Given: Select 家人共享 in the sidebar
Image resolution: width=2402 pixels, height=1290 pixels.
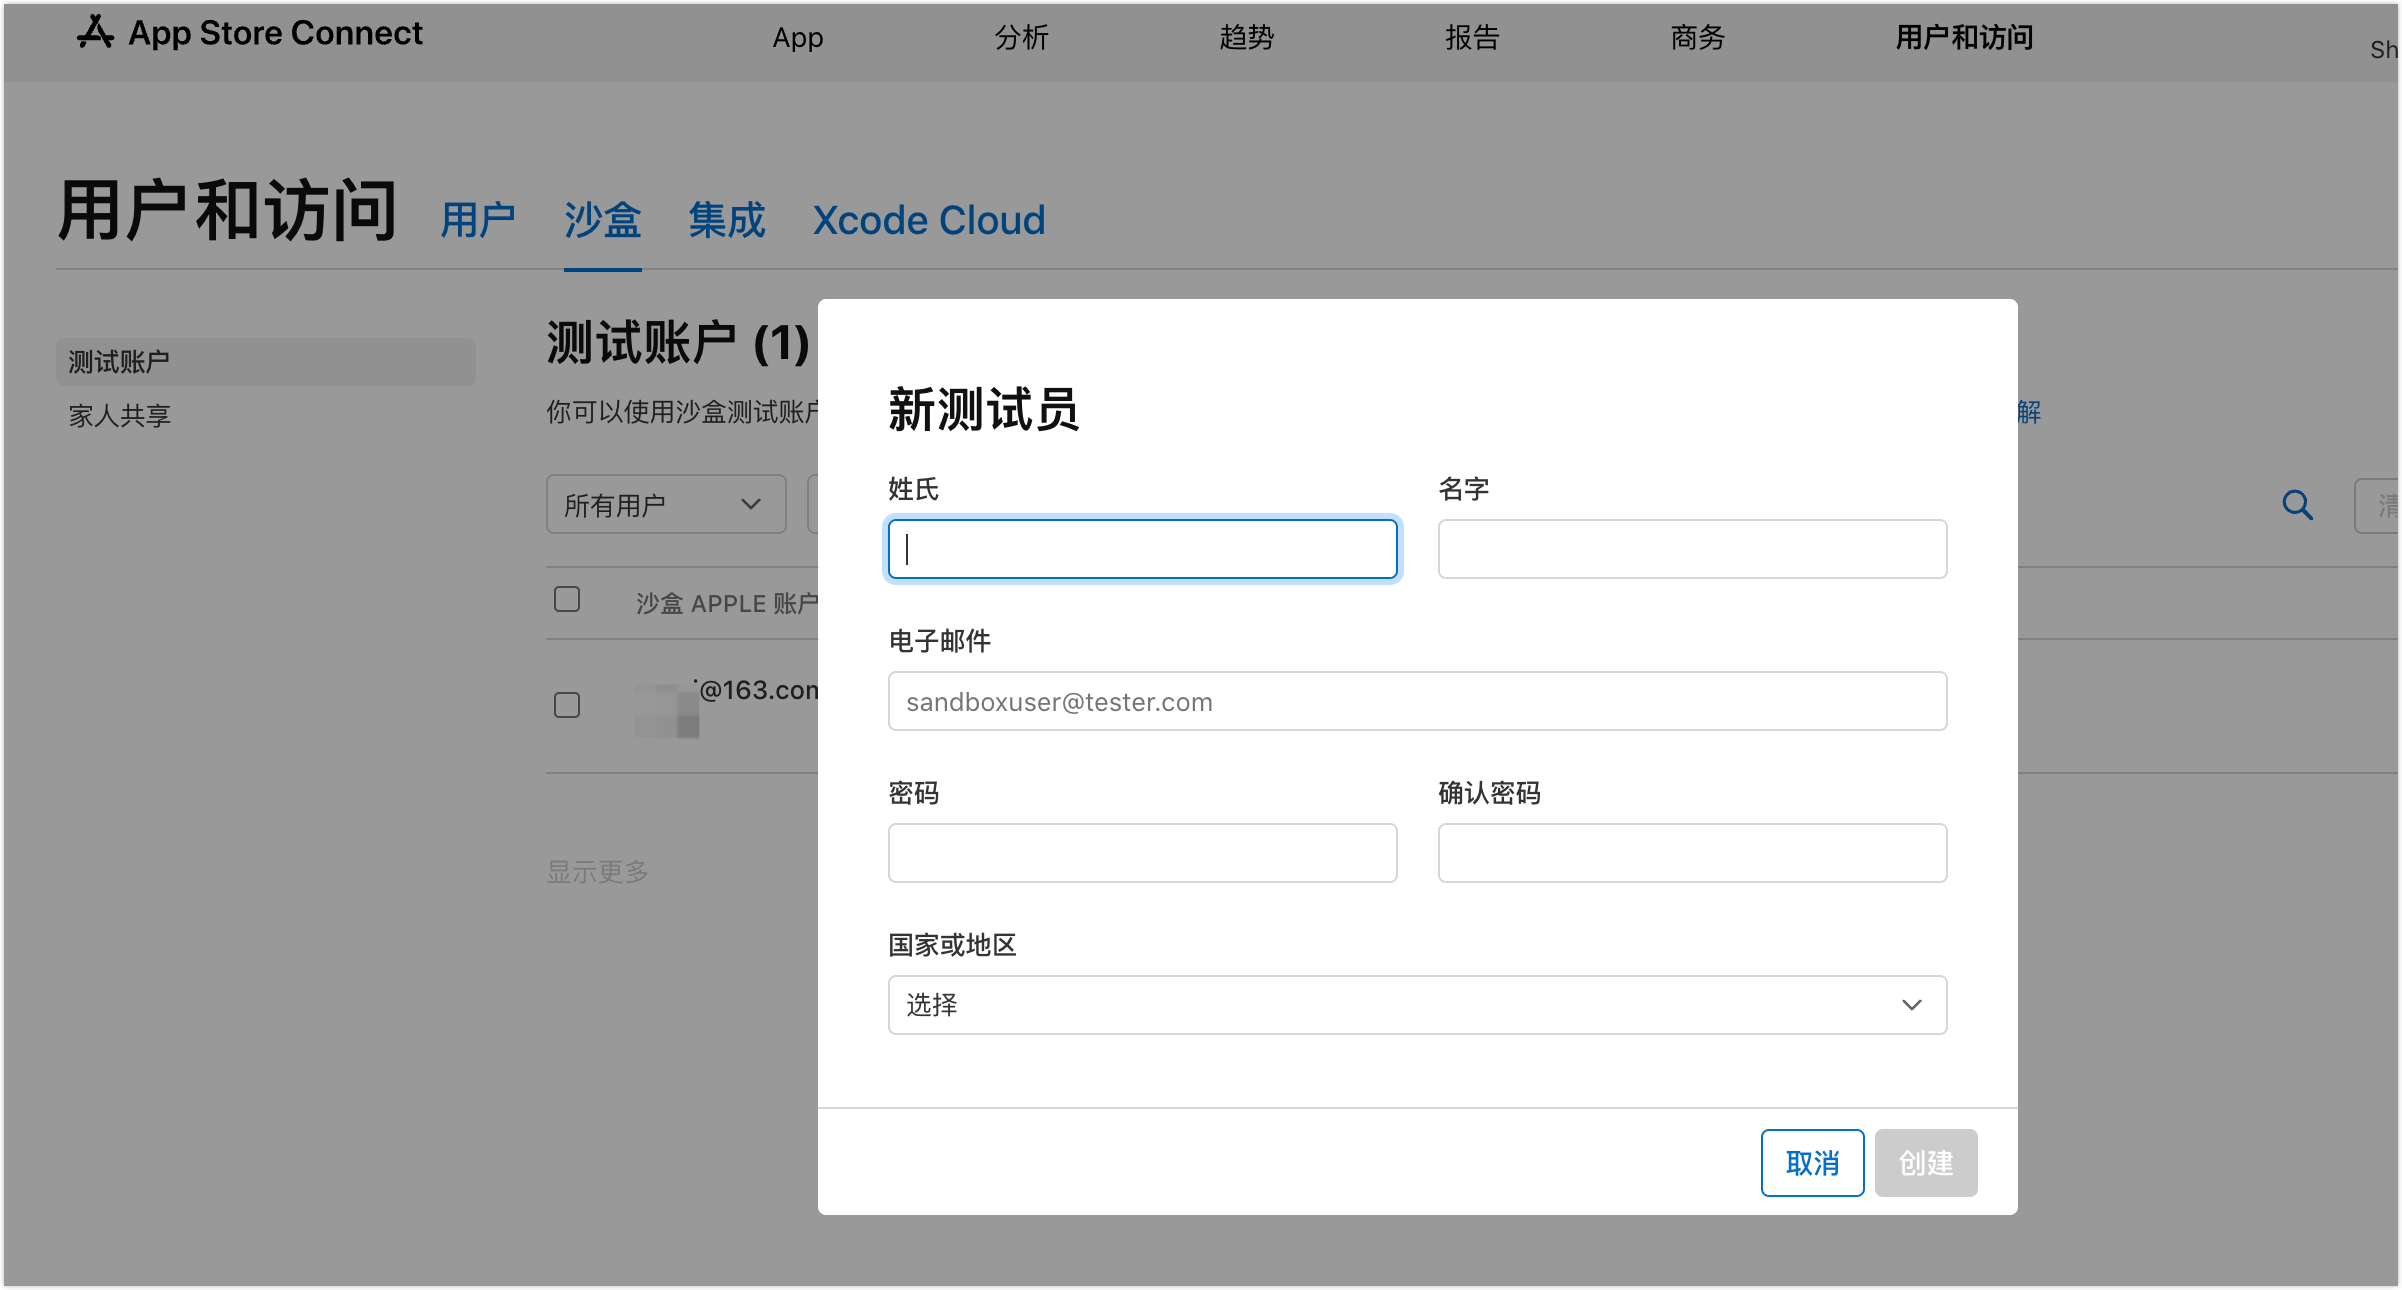Looking at the screenshot, I should (120, 415).
